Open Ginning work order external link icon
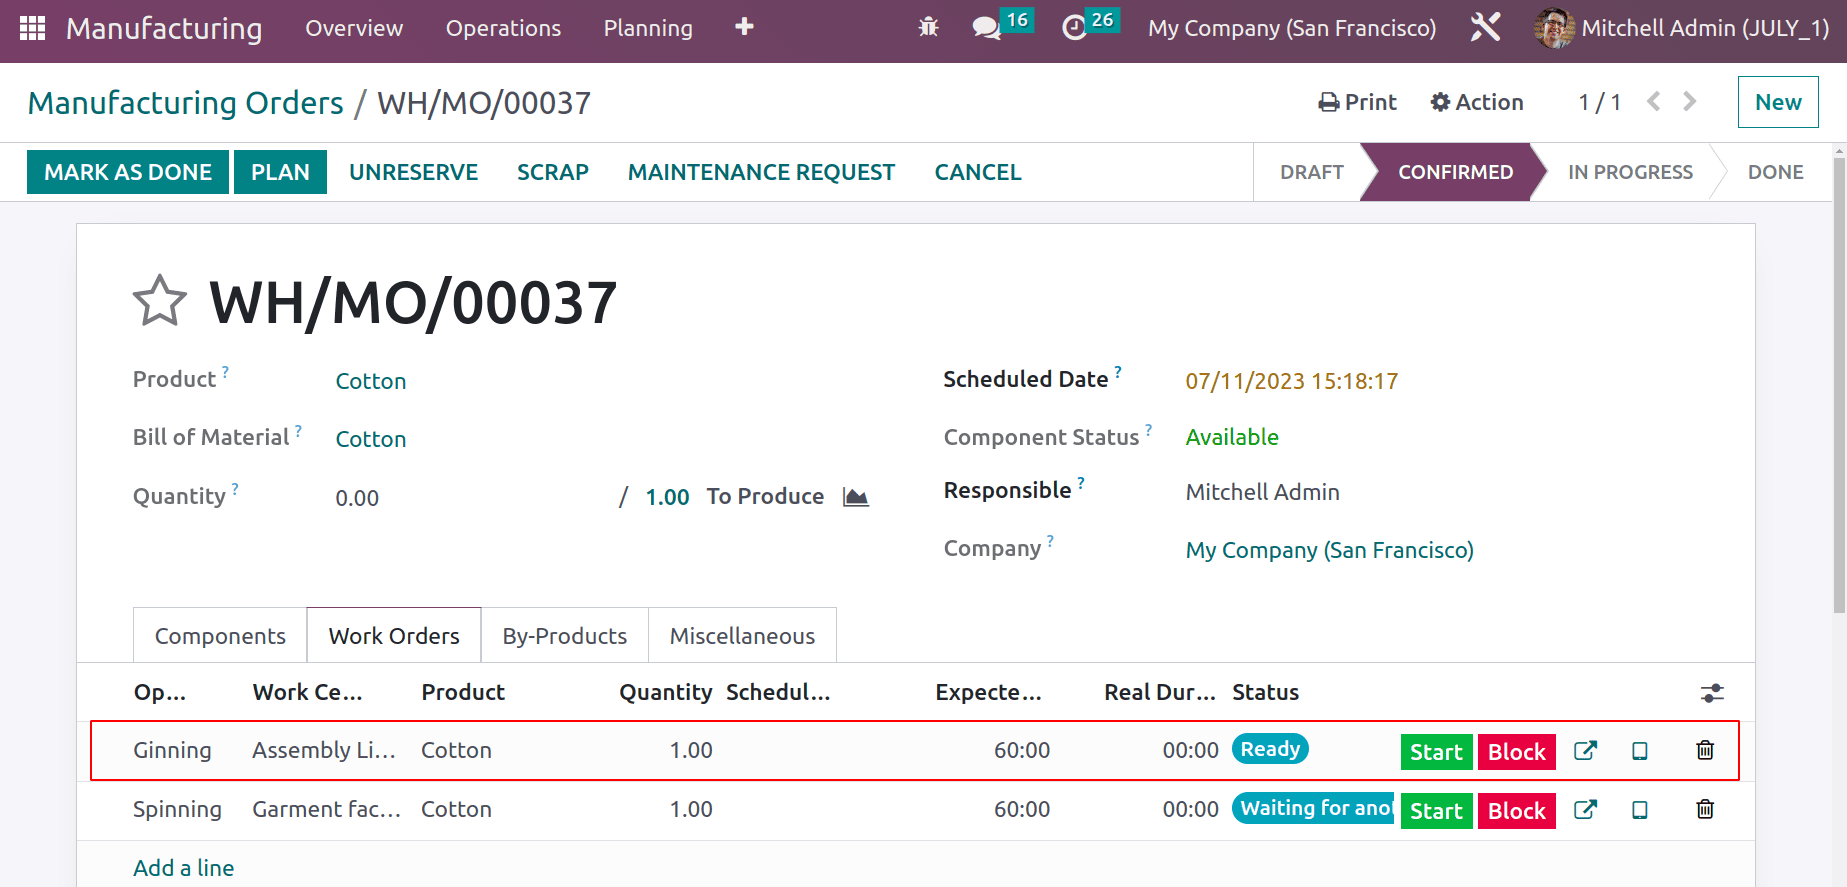This screenshot has height=887, width=1847. click(1585, 751)
